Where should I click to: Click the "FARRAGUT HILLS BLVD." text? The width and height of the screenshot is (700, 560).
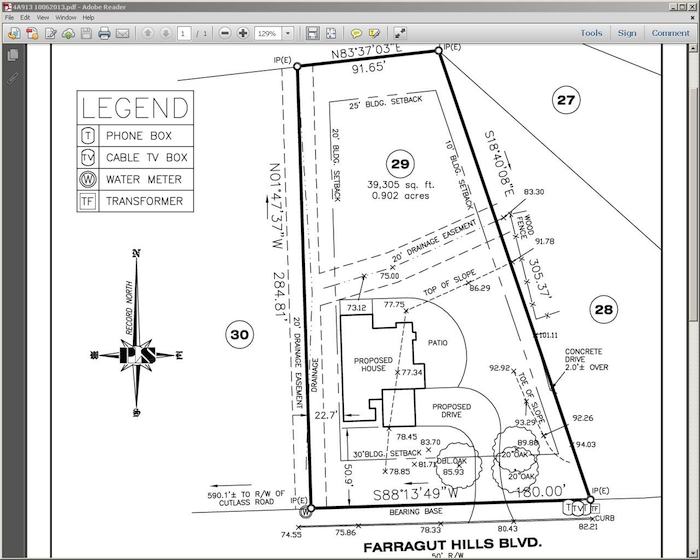(453, 545)
